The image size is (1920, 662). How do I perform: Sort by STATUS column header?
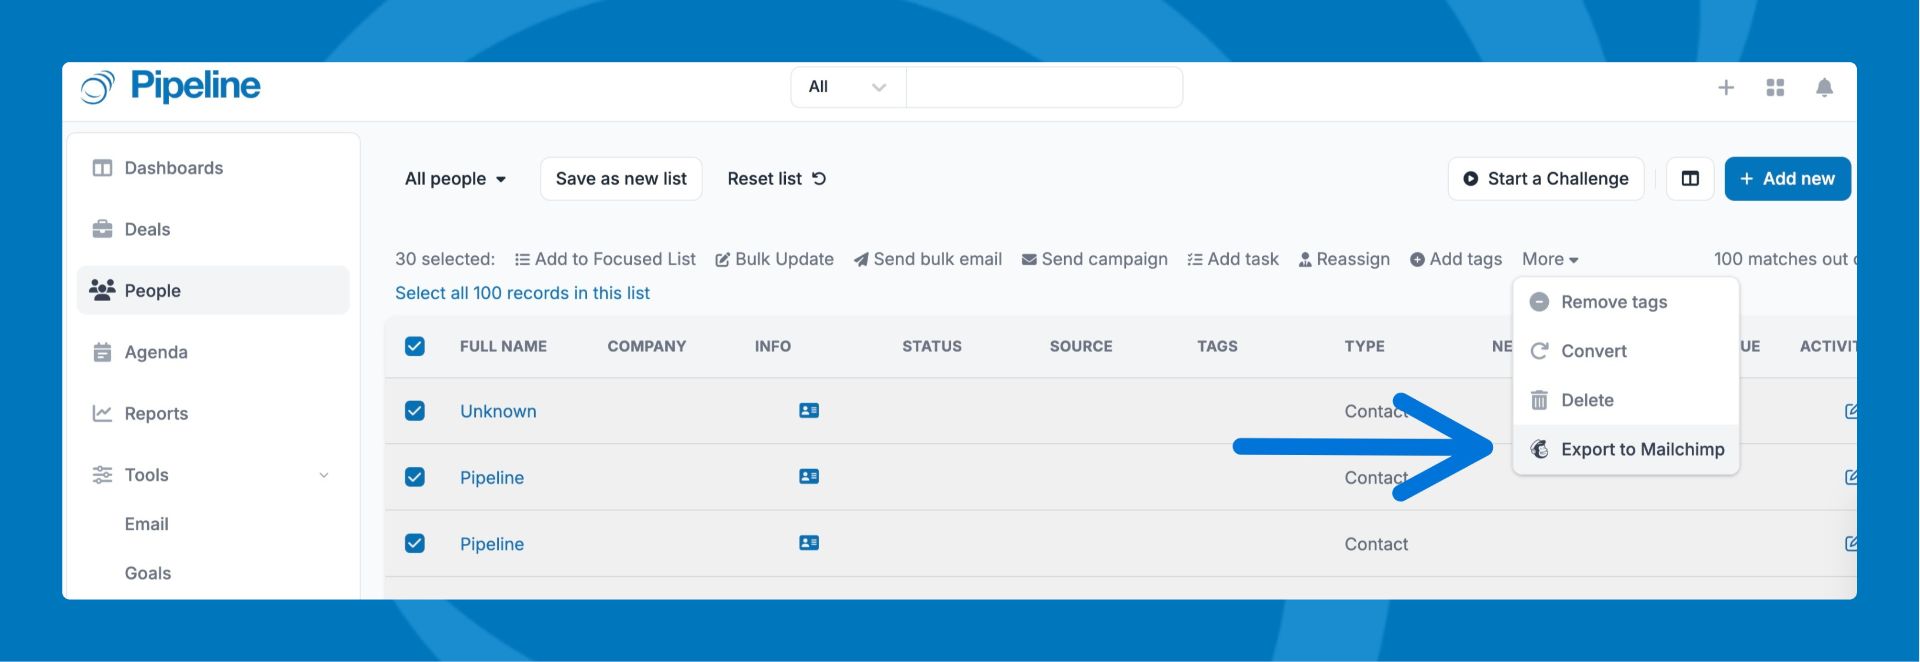pyautogui.click(x=932, y=346)
